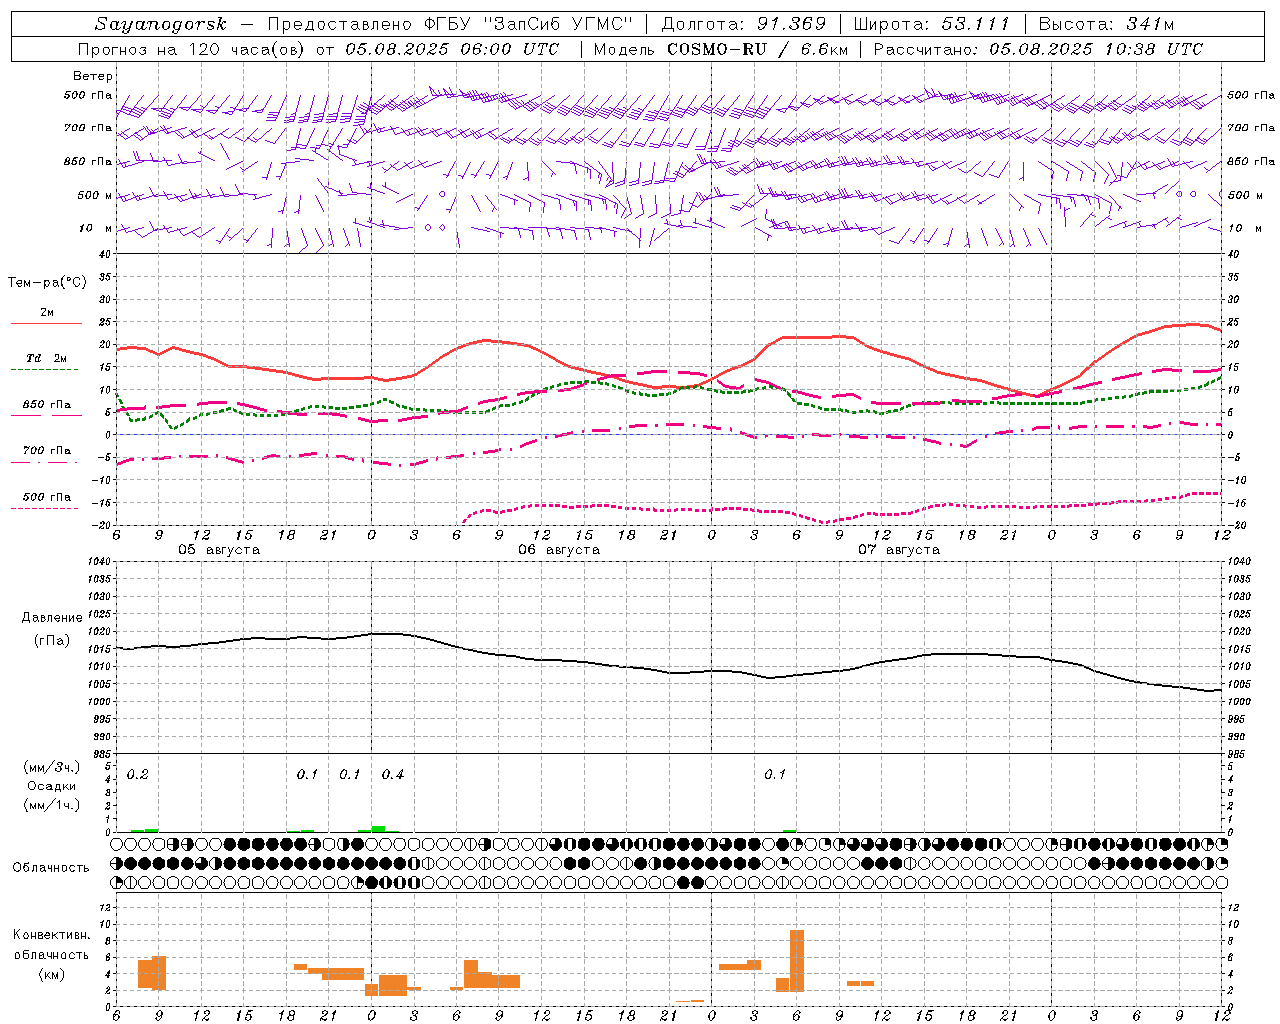
Task: Click the "Долгота: 91.369" header field
Action: pos(744,24)
